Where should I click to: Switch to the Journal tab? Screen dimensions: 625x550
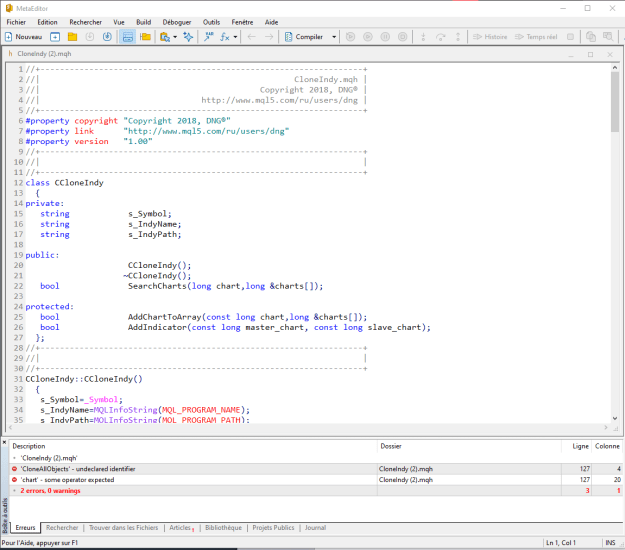coord(315,528)
